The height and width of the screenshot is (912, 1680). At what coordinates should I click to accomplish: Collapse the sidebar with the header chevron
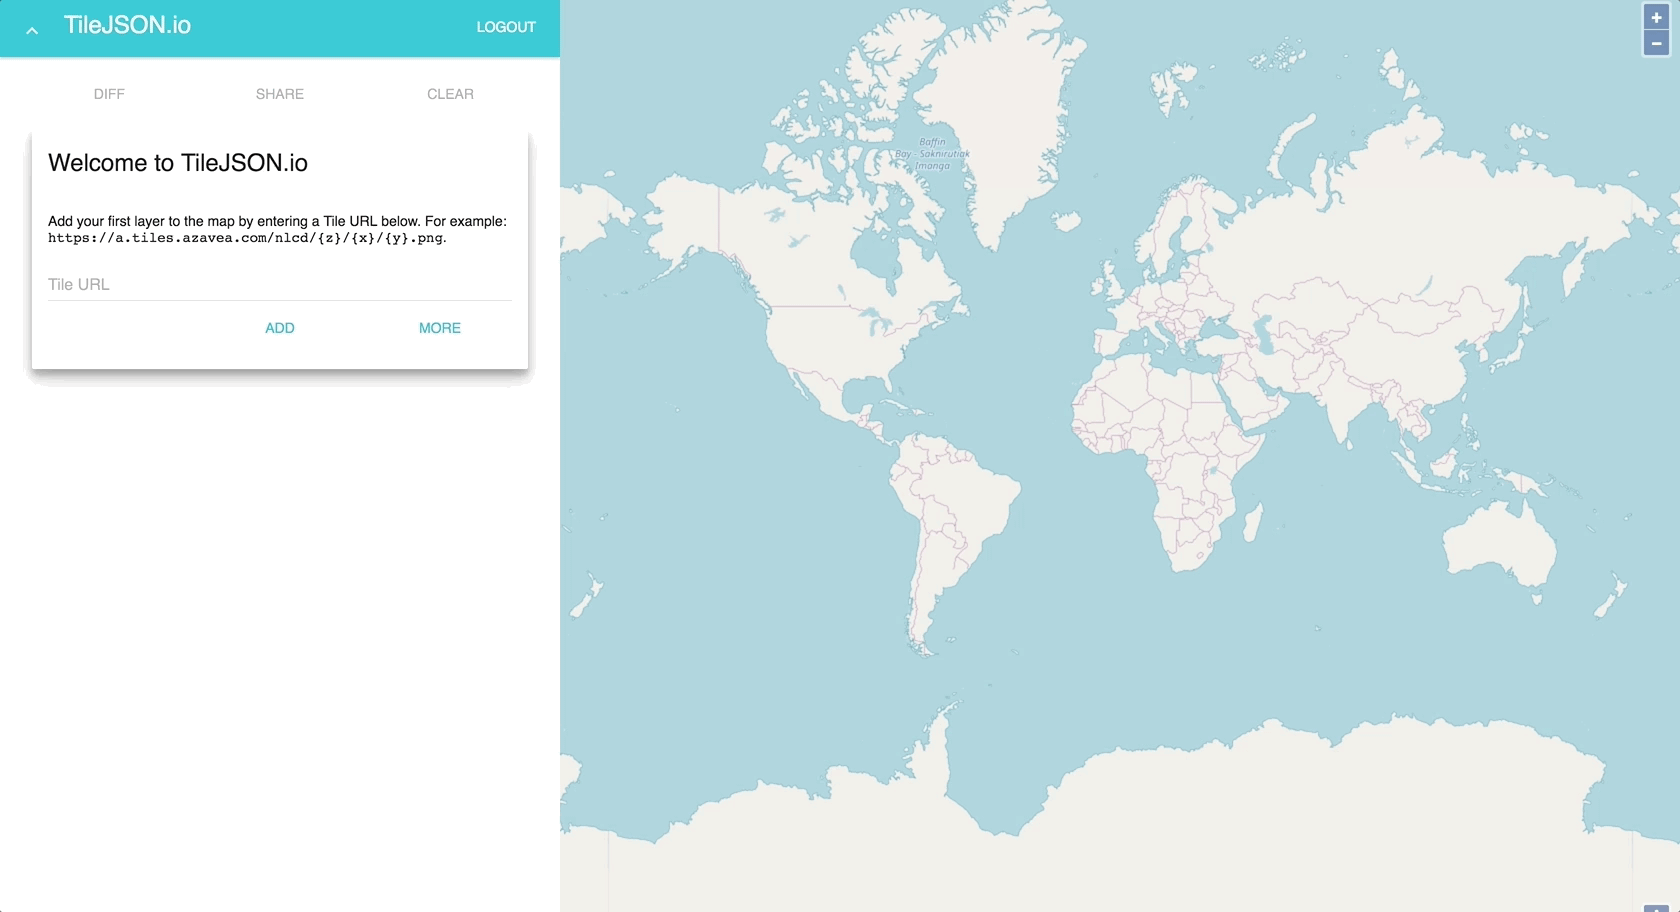point(32,30)
